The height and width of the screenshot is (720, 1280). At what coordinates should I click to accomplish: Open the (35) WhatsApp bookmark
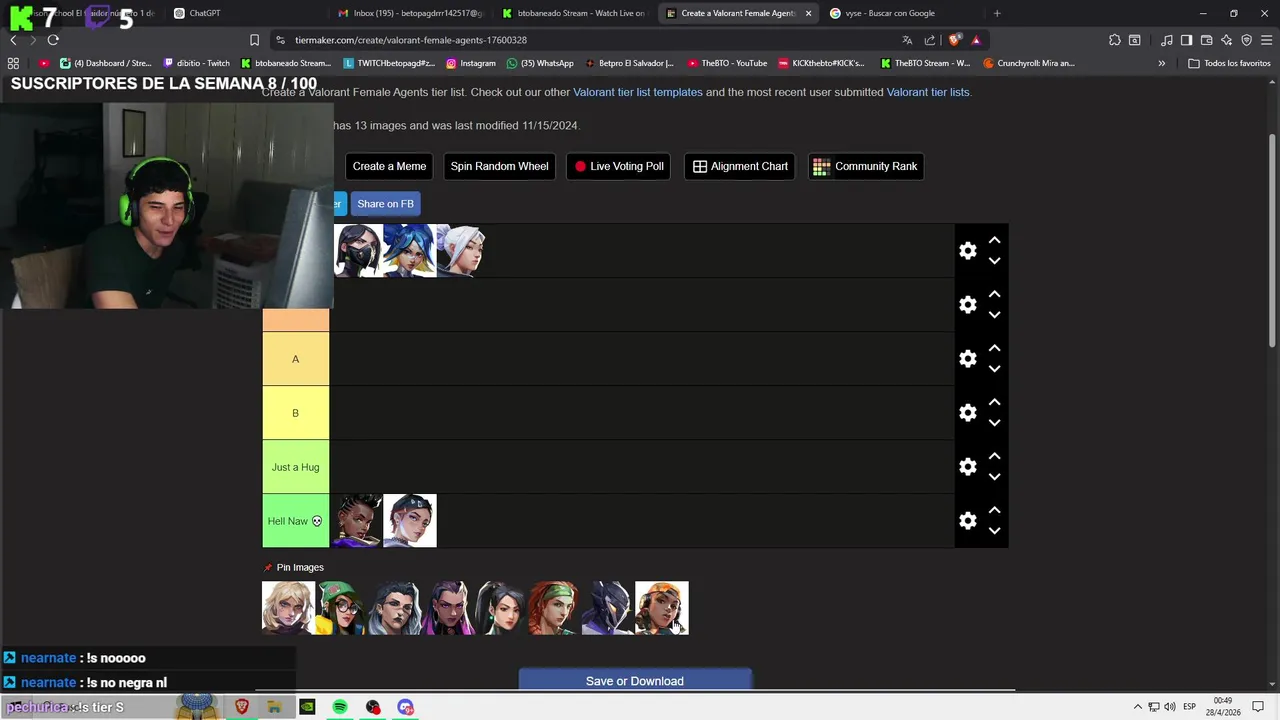pos(540,63)
